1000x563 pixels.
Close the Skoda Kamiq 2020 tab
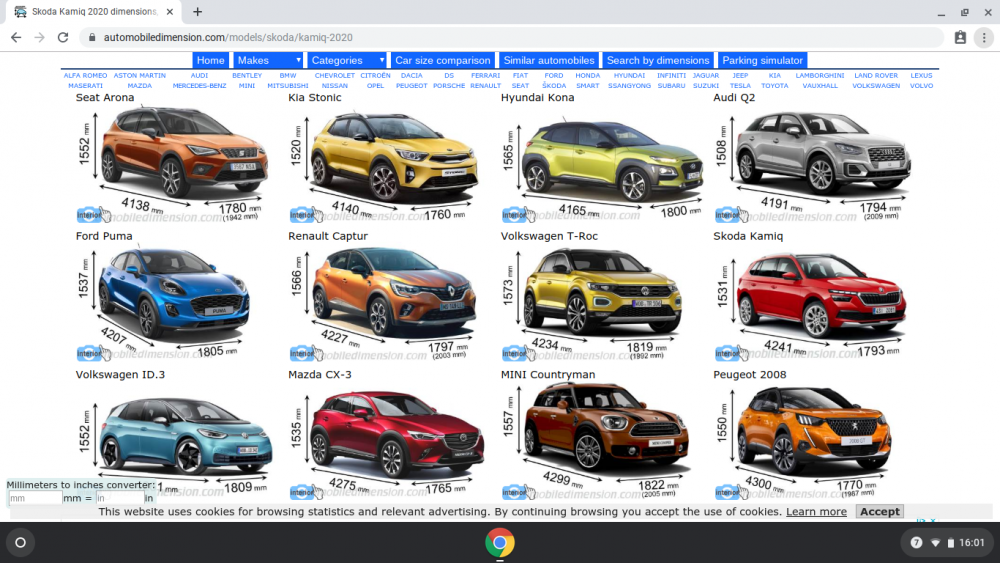(x=170, y=11)
